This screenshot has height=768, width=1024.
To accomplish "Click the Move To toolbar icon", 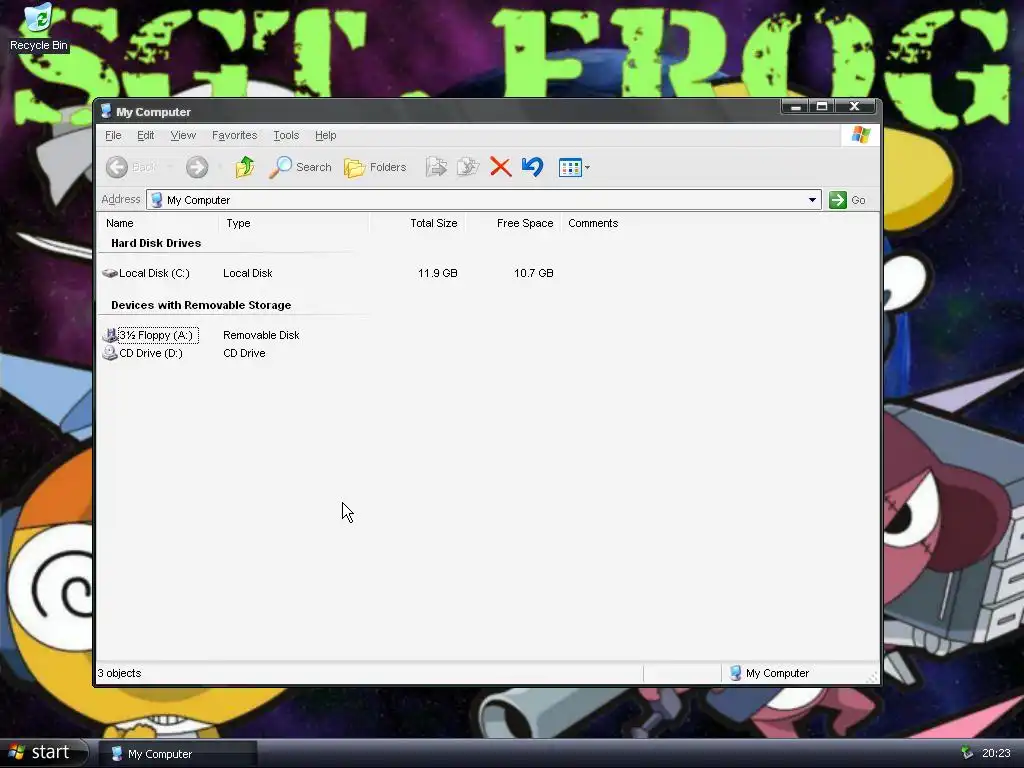I will 436,167.
